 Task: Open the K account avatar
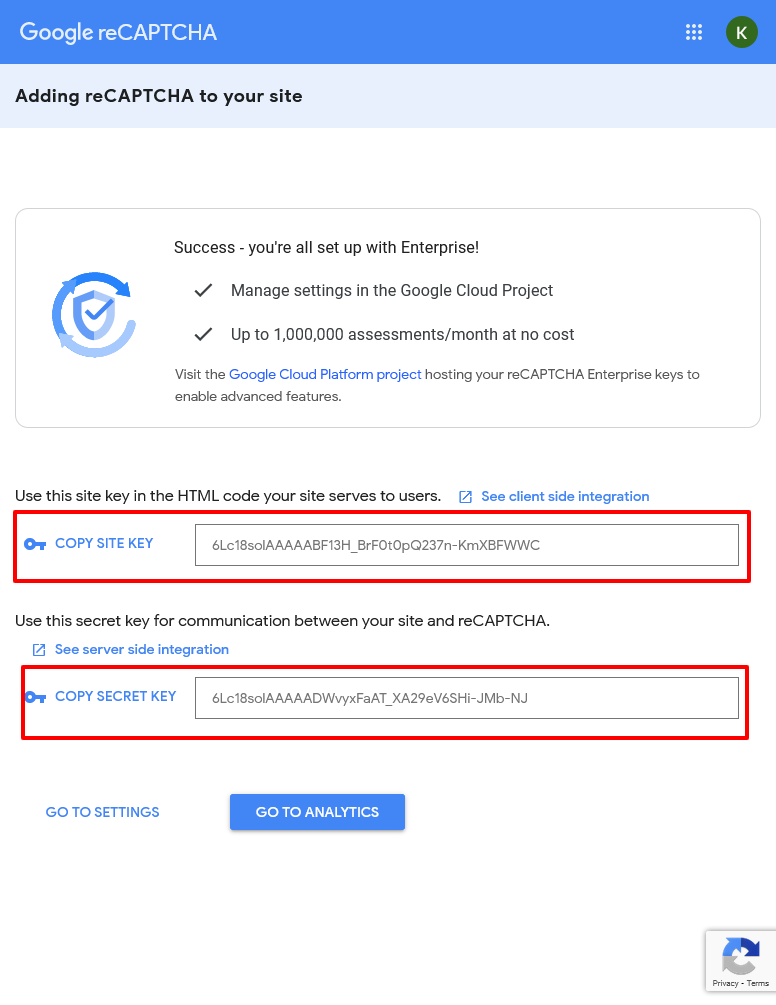click(x=741, y=32)
